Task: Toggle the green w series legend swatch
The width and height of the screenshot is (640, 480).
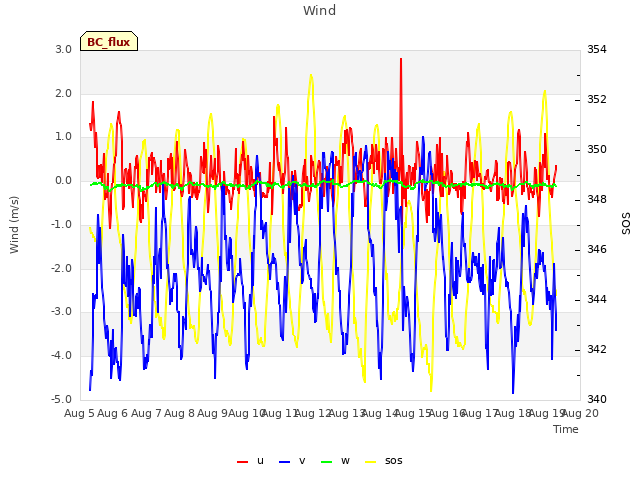Action: click(327, 462)
